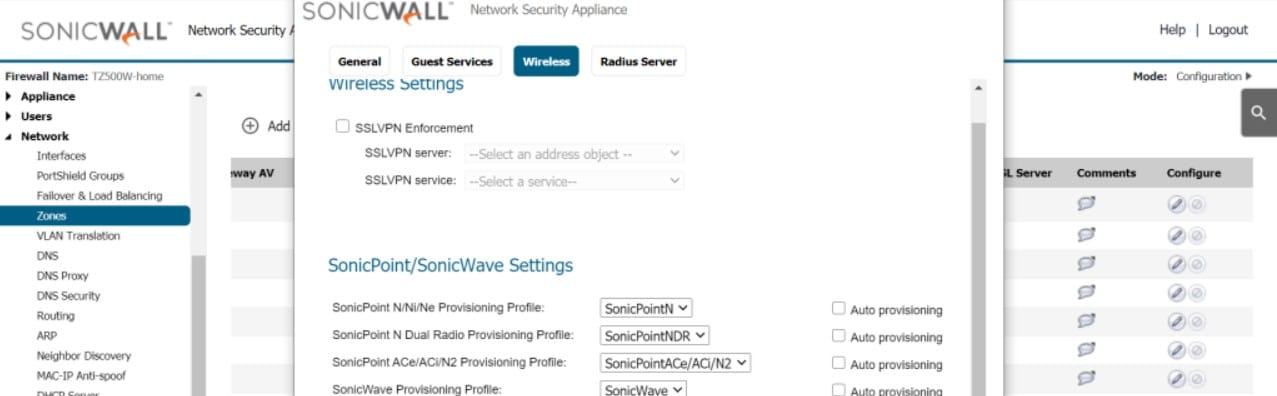This screenshot has width=1277, height=396.
Task: Switch to the General tab
Action: [x=360, y=61]
